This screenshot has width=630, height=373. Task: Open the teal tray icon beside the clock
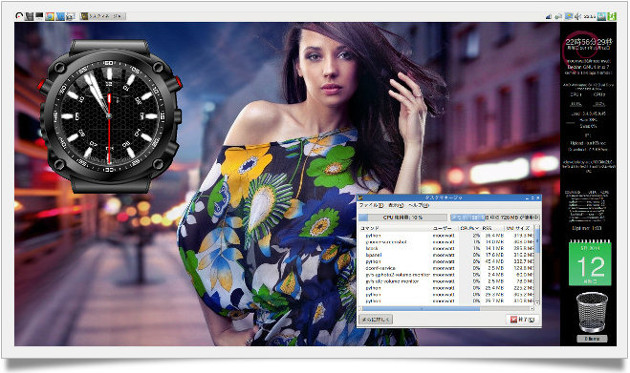click(x=601, y=16)
